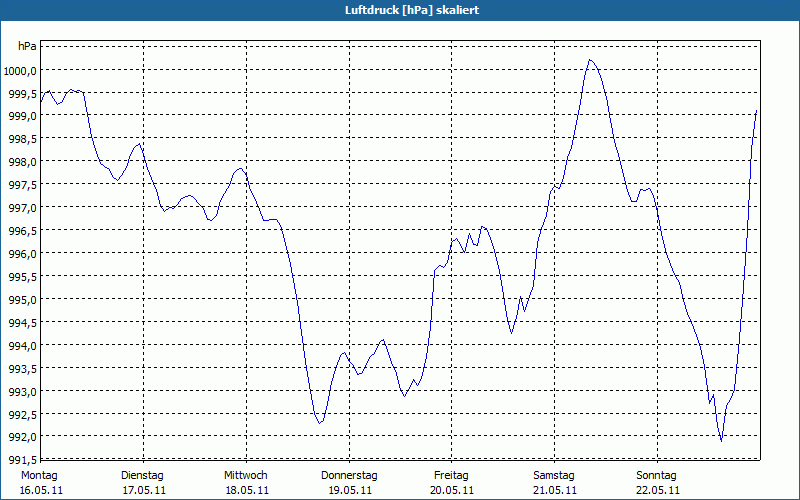This screenshot has width=800, height=500.
Task: Select the 'Samstag' day label
Action: click(x=554, y=476)
